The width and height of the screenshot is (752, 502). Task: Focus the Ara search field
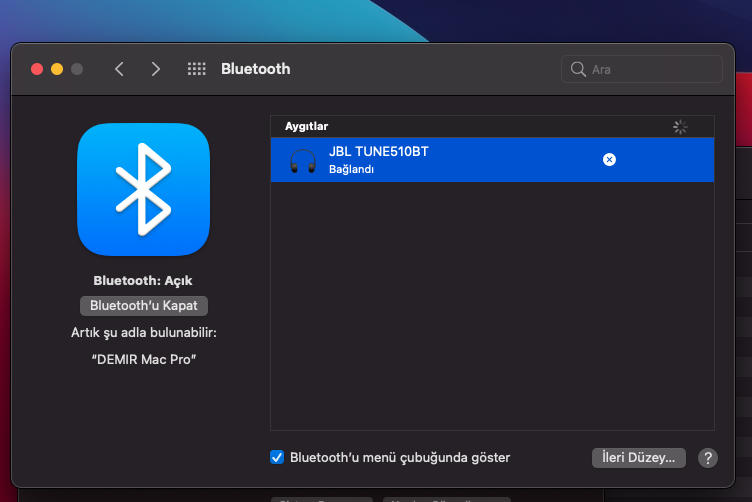click(650, 70)
